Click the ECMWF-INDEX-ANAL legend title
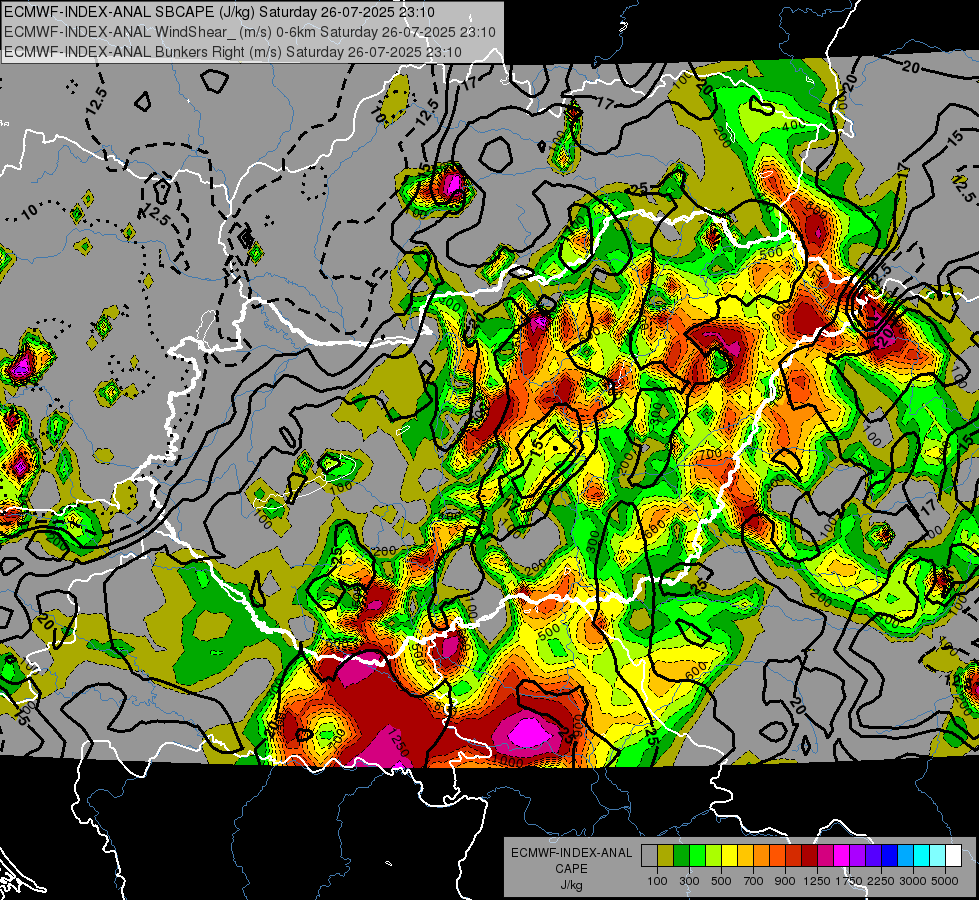 click(571, 853)
